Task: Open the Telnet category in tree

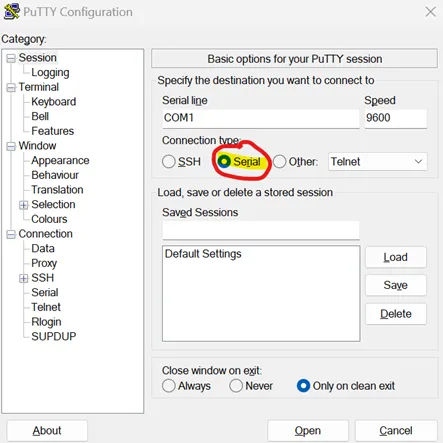Action: (46, 307)
